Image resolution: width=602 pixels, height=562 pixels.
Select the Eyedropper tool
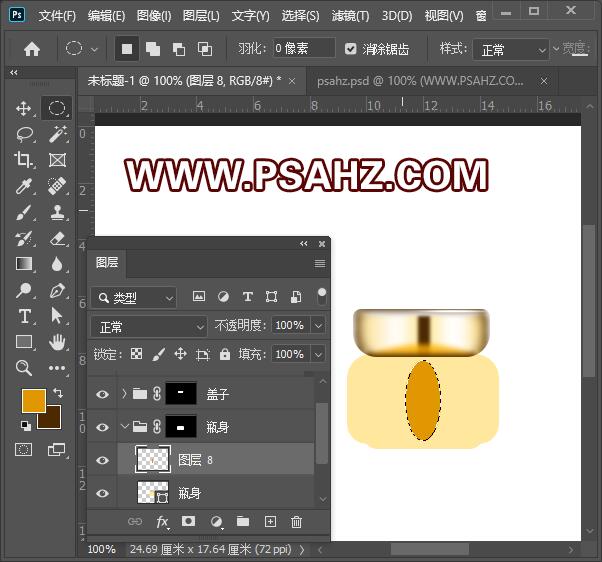[24, 186]
